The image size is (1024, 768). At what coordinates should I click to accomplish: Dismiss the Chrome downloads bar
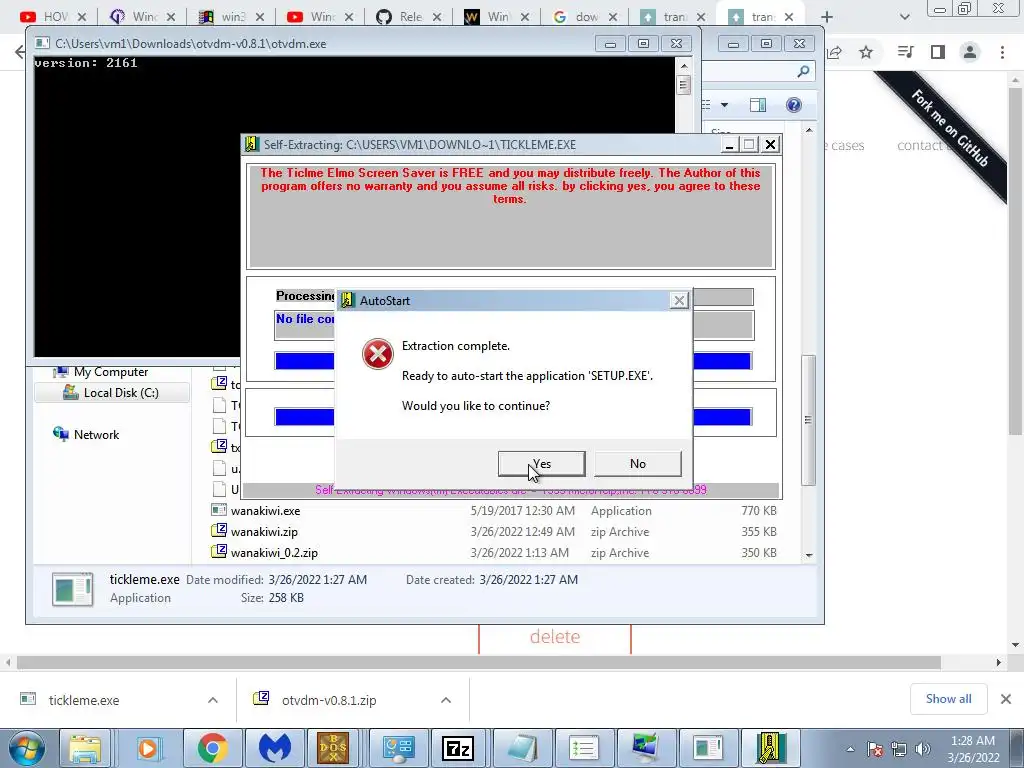coord(1006,699)
